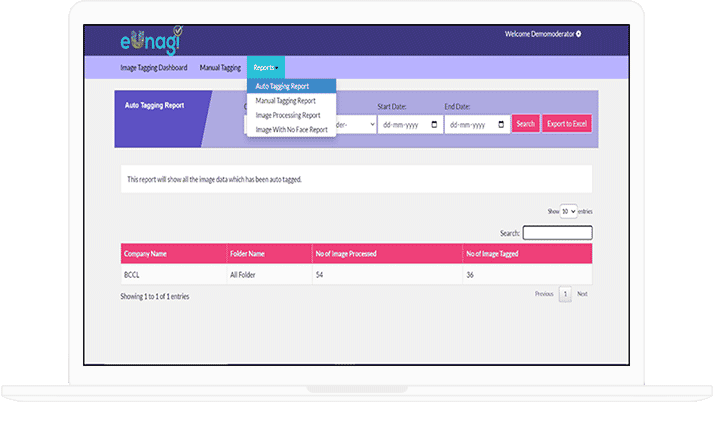Go to Next page of results

click(x=582, y=295)
